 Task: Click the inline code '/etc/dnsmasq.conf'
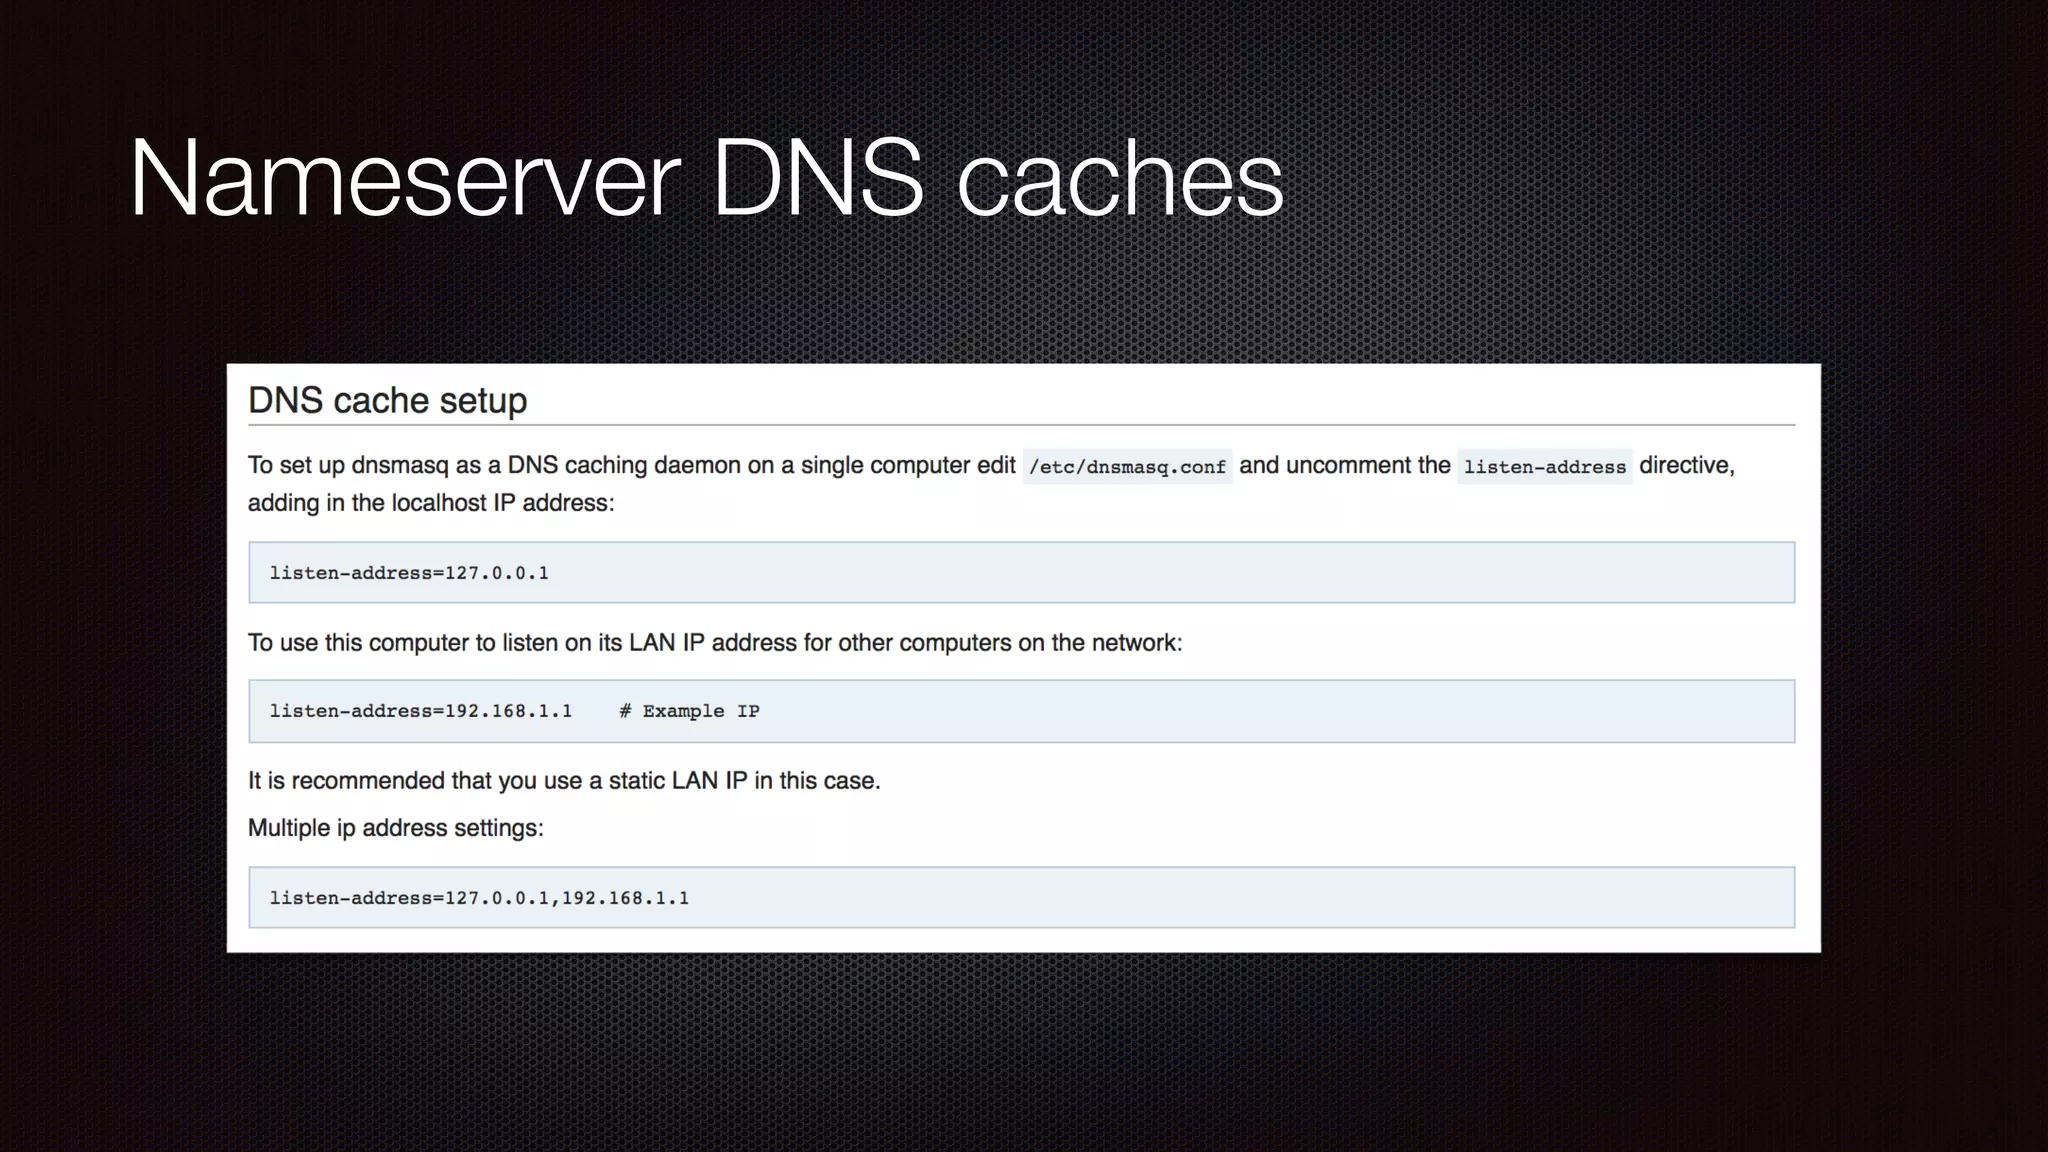tap(1127, 467)
